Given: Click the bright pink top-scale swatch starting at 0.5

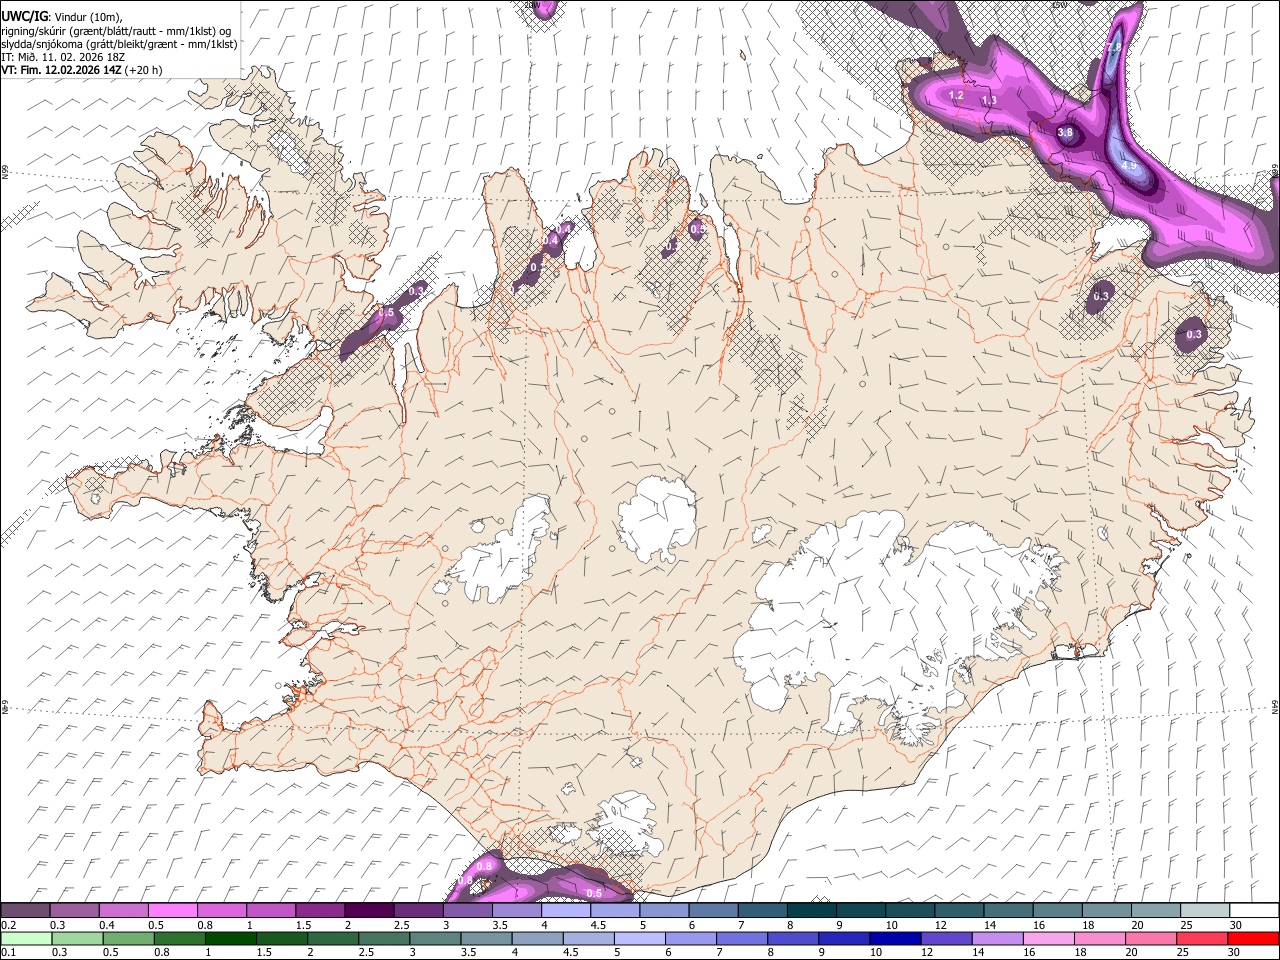Looking at the screenshot, I should tap(173, 911).
